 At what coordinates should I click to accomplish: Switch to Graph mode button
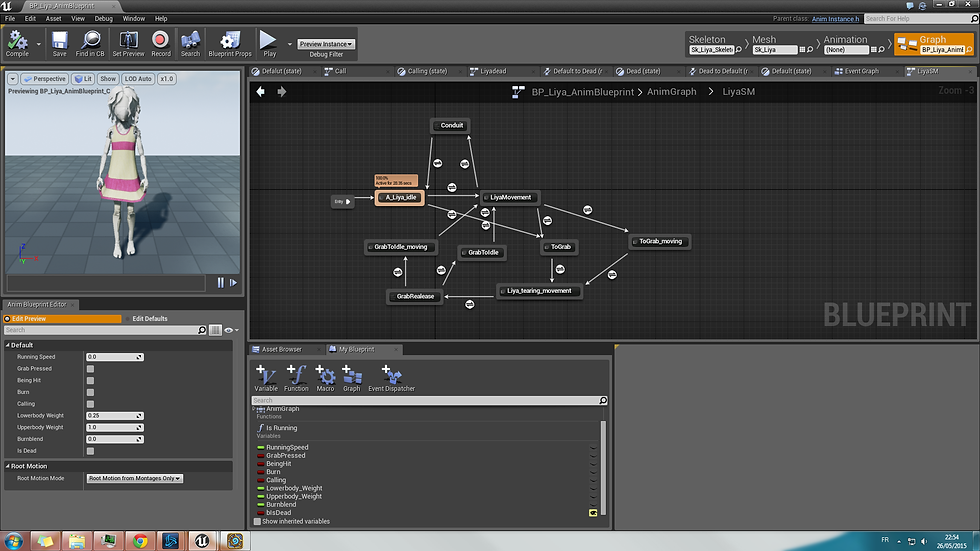(934, 44)
